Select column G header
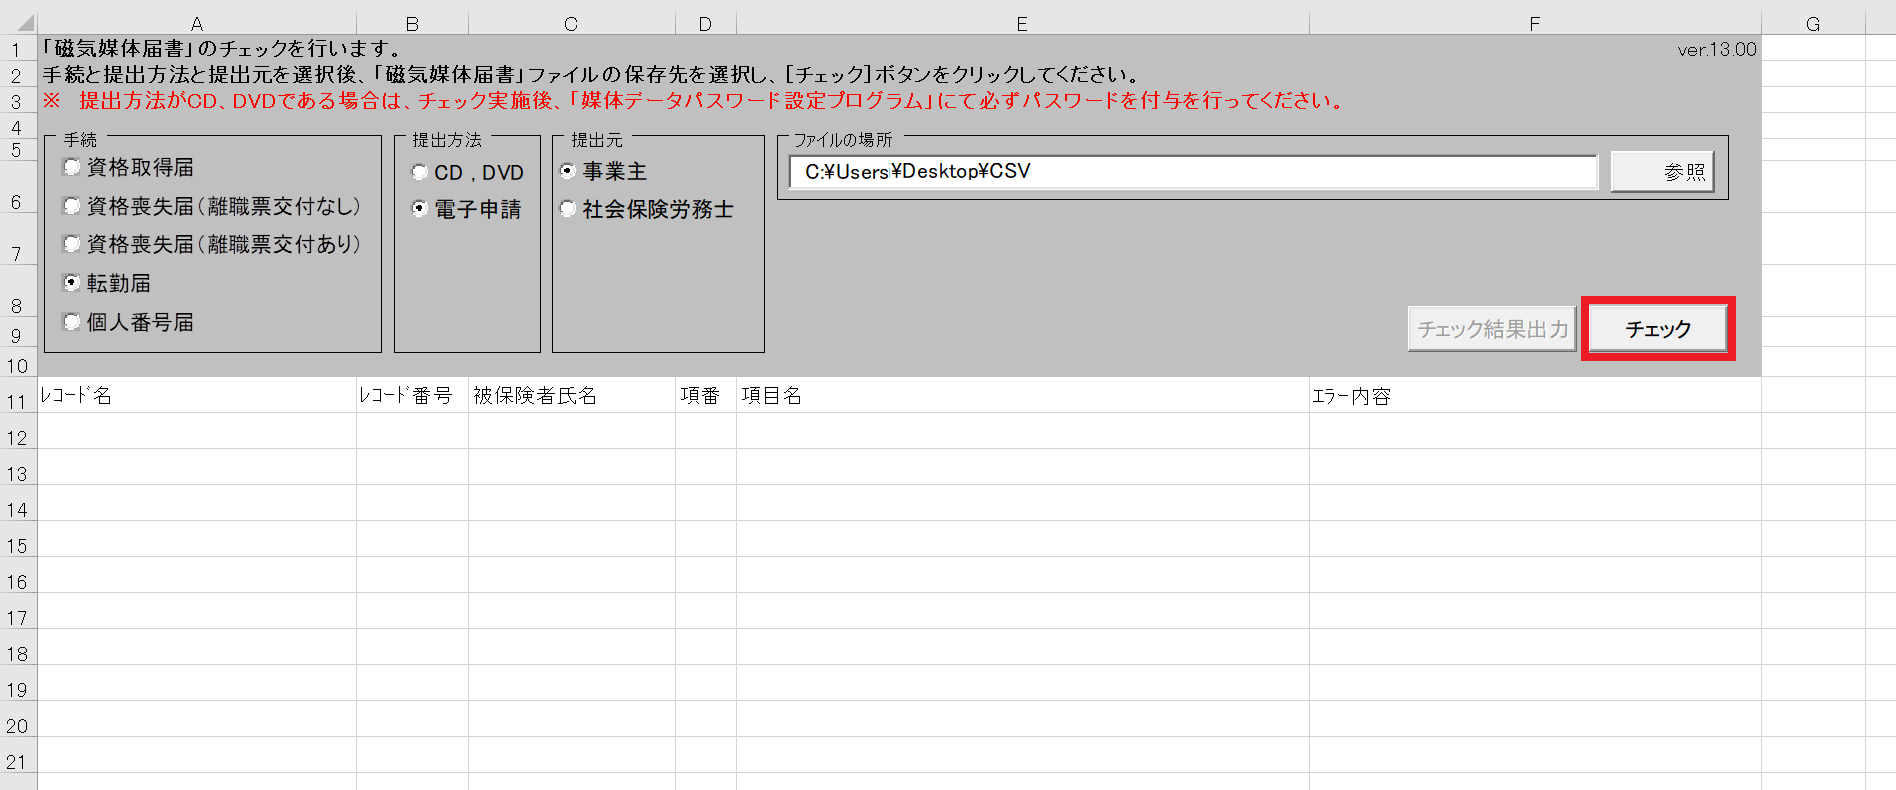 coord(1813,24)
